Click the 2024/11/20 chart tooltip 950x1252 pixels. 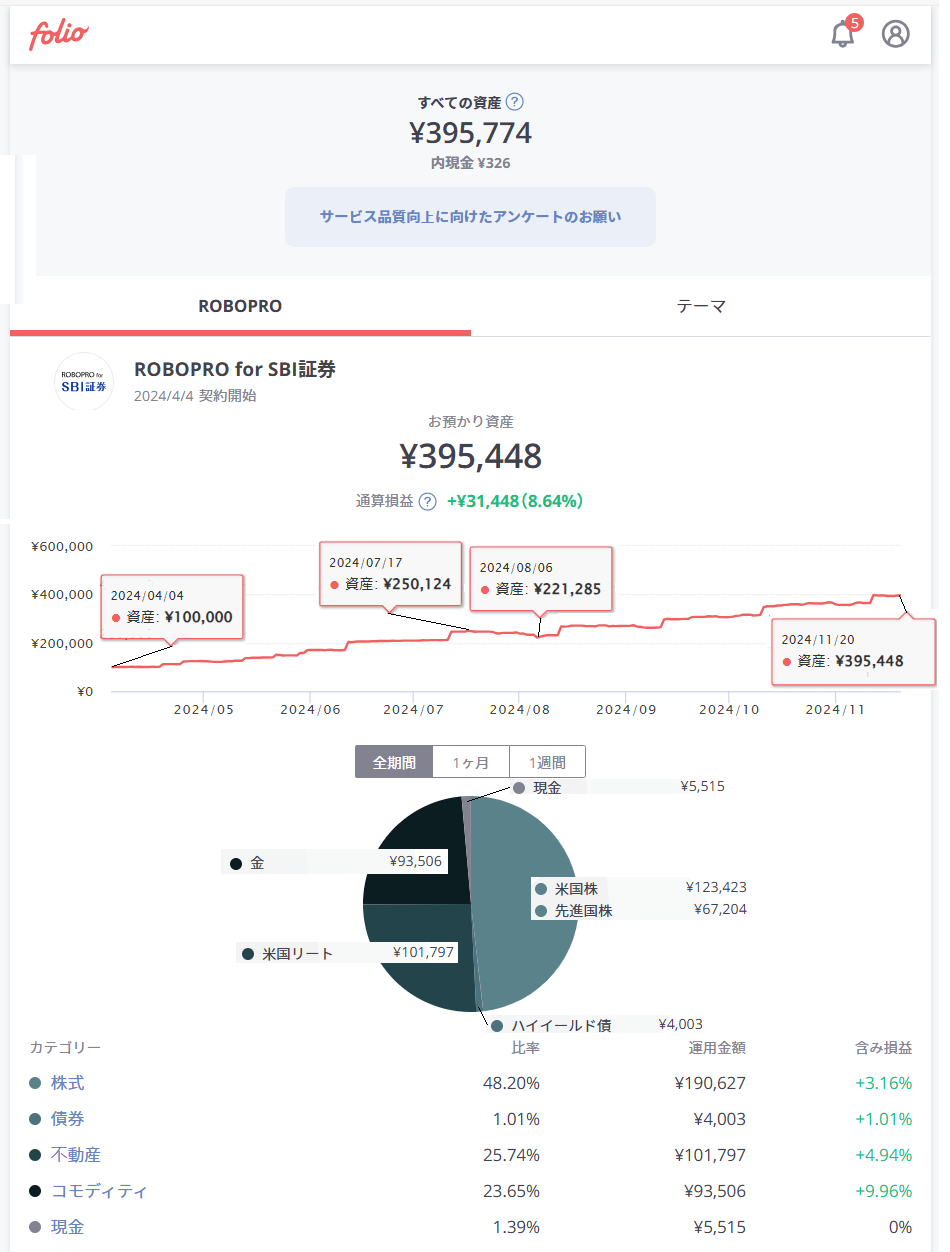[x=854, y=651]
